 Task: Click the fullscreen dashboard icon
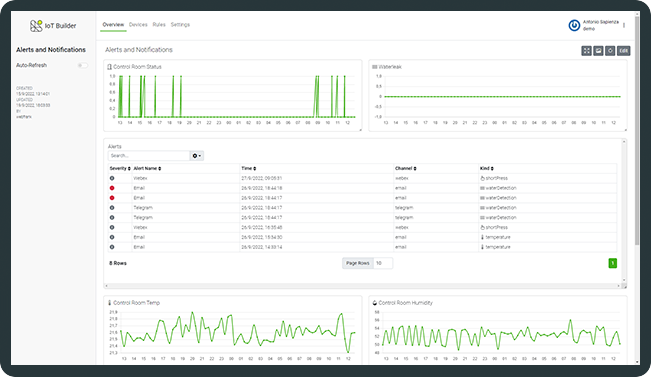point(586,51)
